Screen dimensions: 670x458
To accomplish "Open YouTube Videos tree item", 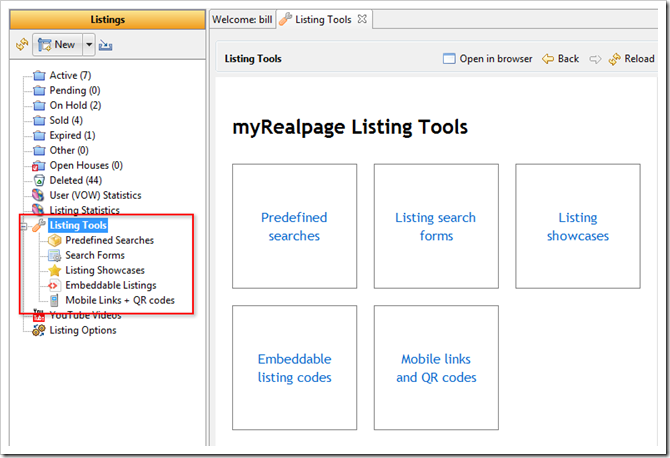I will (85, 315).
